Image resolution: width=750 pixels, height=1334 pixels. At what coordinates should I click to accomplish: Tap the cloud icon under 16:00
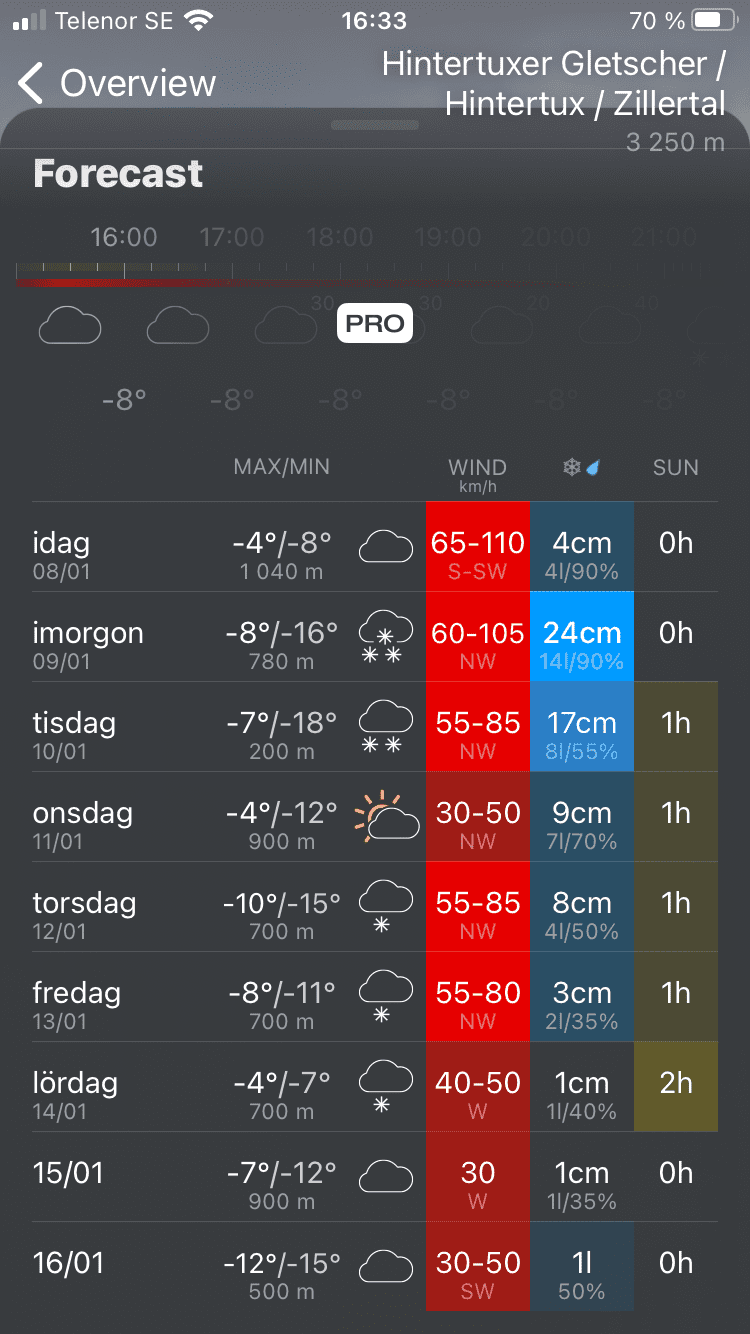(70, 326)
